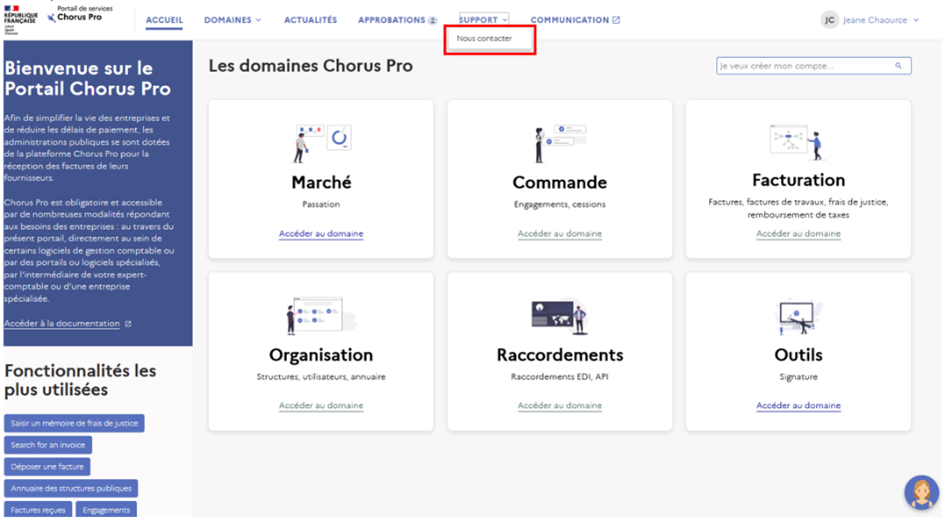The height and width of the screenshot is (523, 945).
Task: Open the Actualités tab
Action: point(310,20)
